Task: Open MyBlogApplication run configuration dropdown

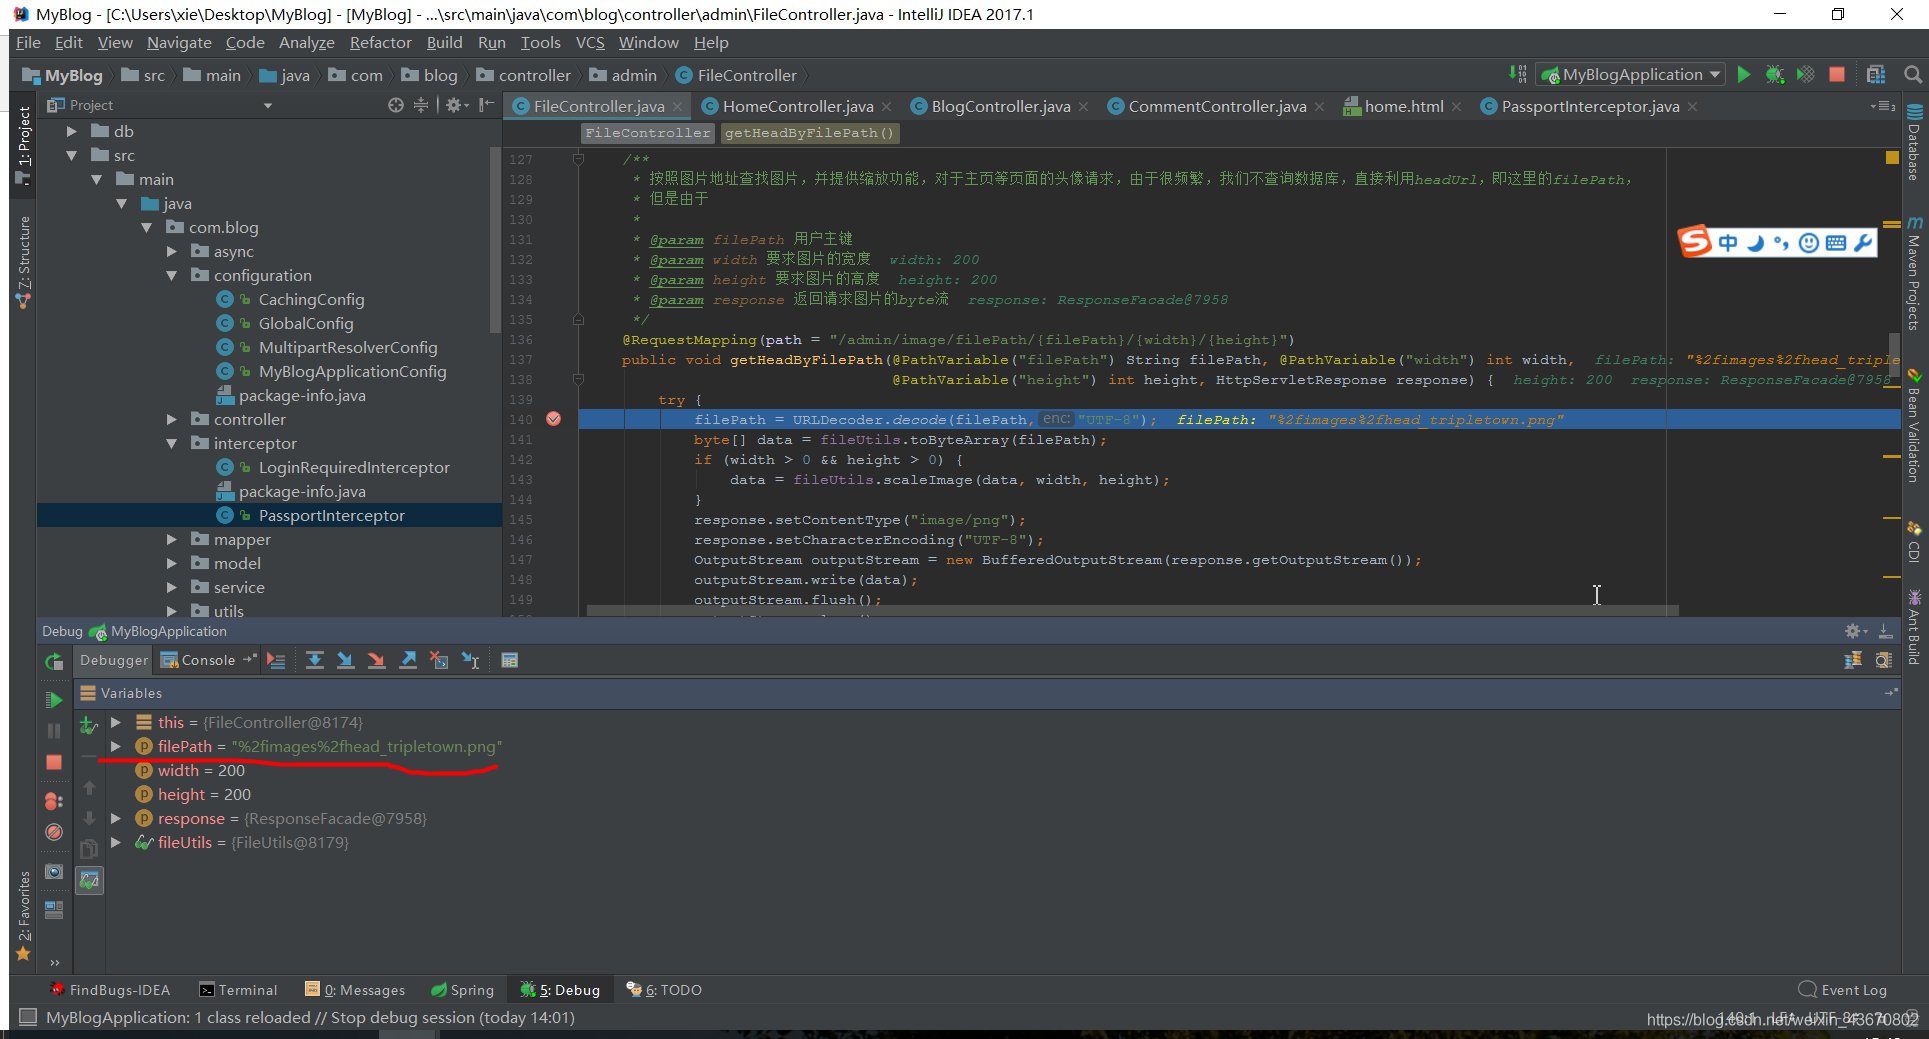Action: click(x=1632, y=75)
